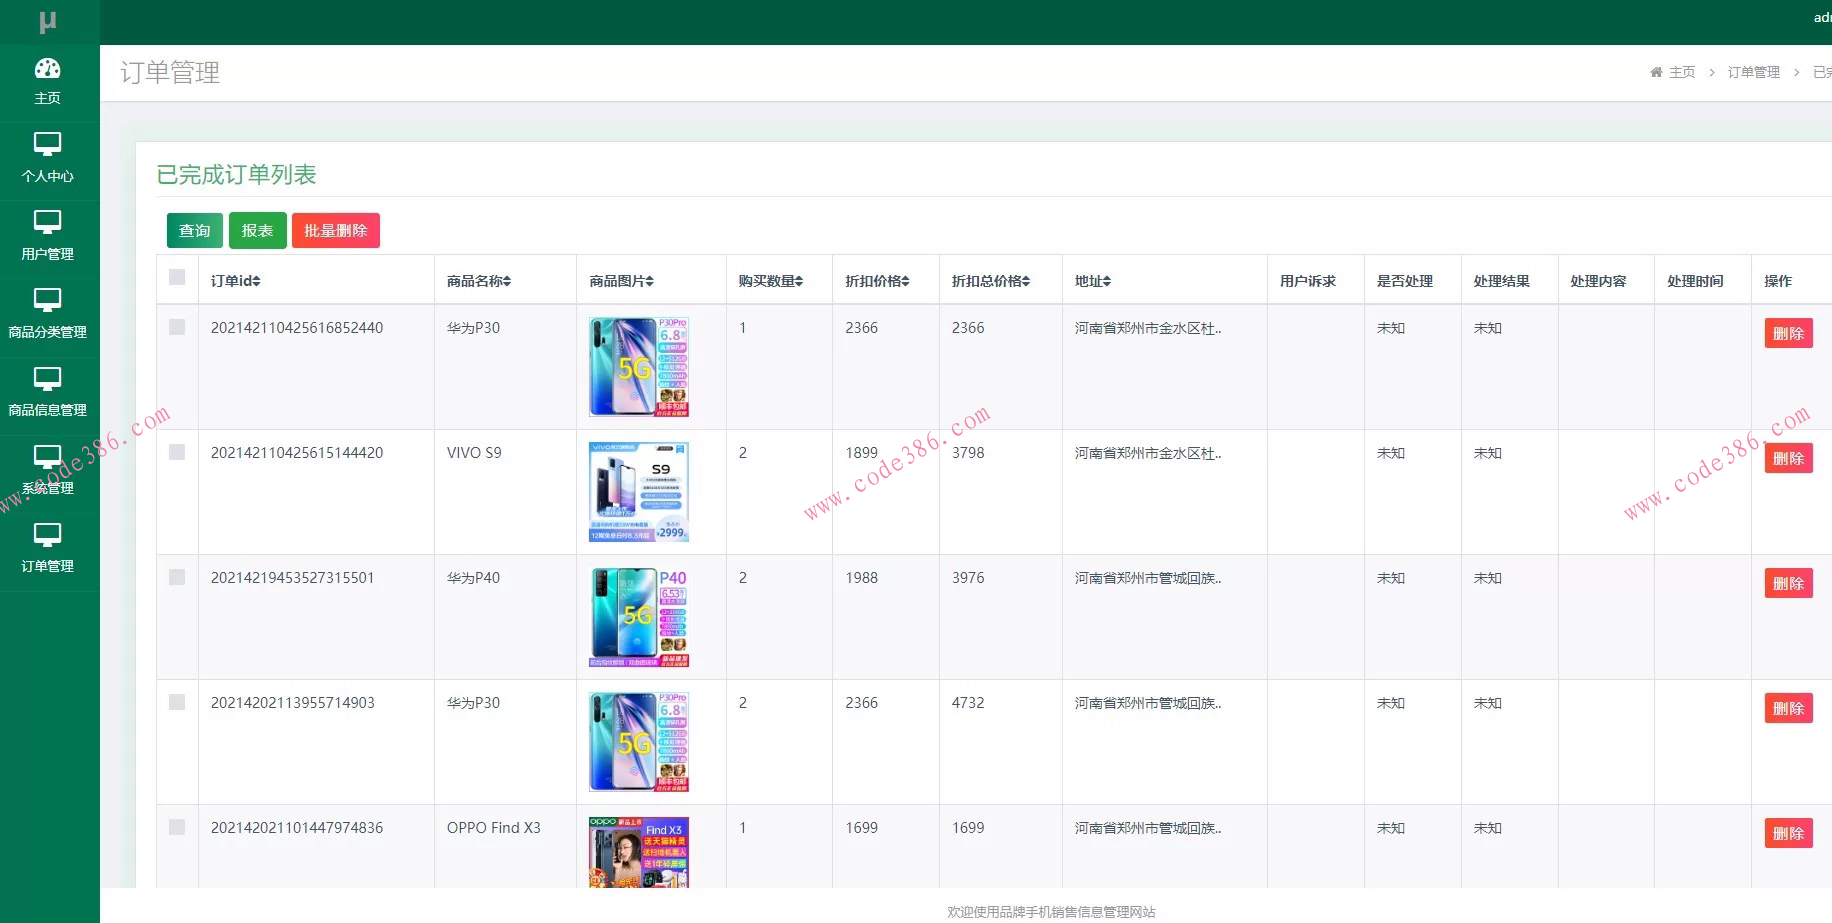Image resolution: width=1832 pixels, height=923 pixels.
Task: Sort the list by 购买数量 column
Action: [770, 281]
